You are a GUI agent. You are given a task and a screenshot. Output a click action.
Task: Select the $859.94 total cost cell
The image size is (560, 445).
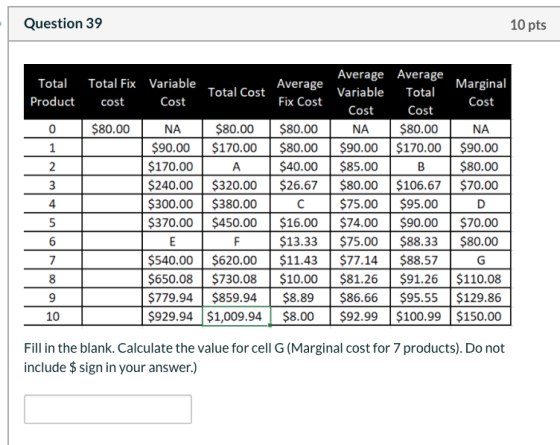coord(236,298)
